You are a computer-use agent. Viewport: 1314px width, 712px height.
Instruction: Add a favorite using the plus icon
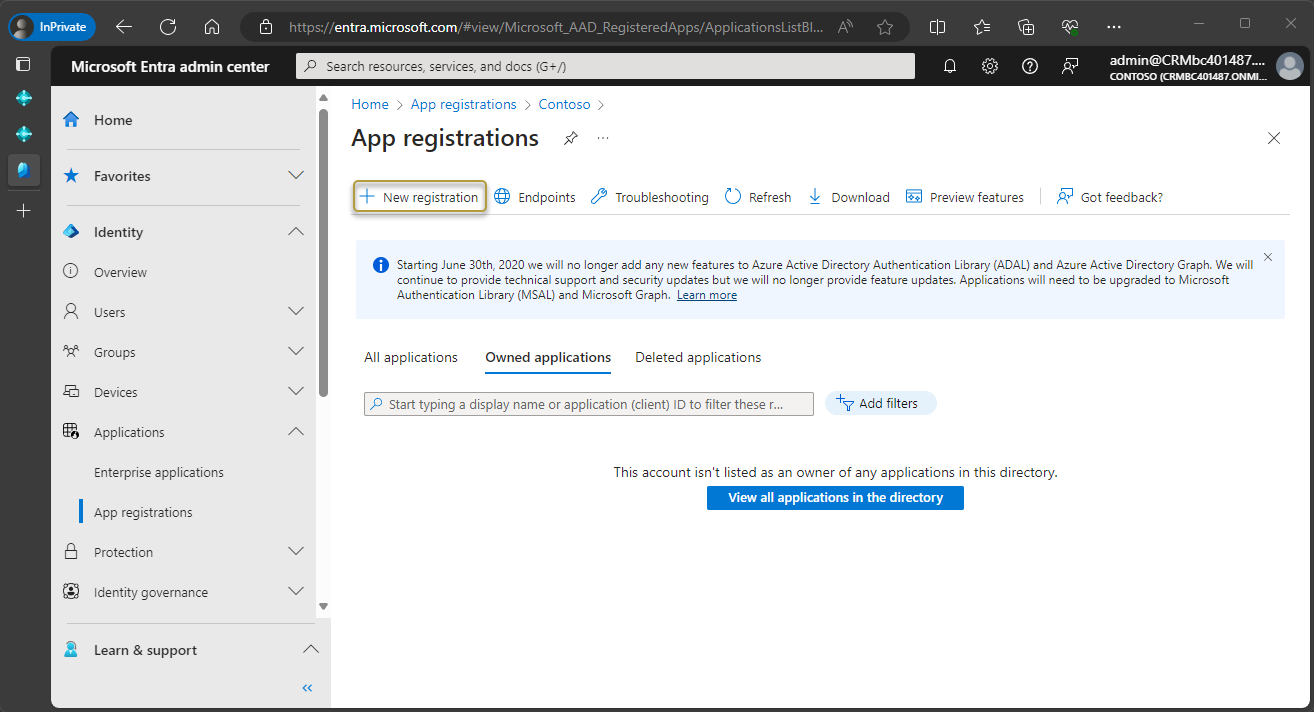click(23, 210)
